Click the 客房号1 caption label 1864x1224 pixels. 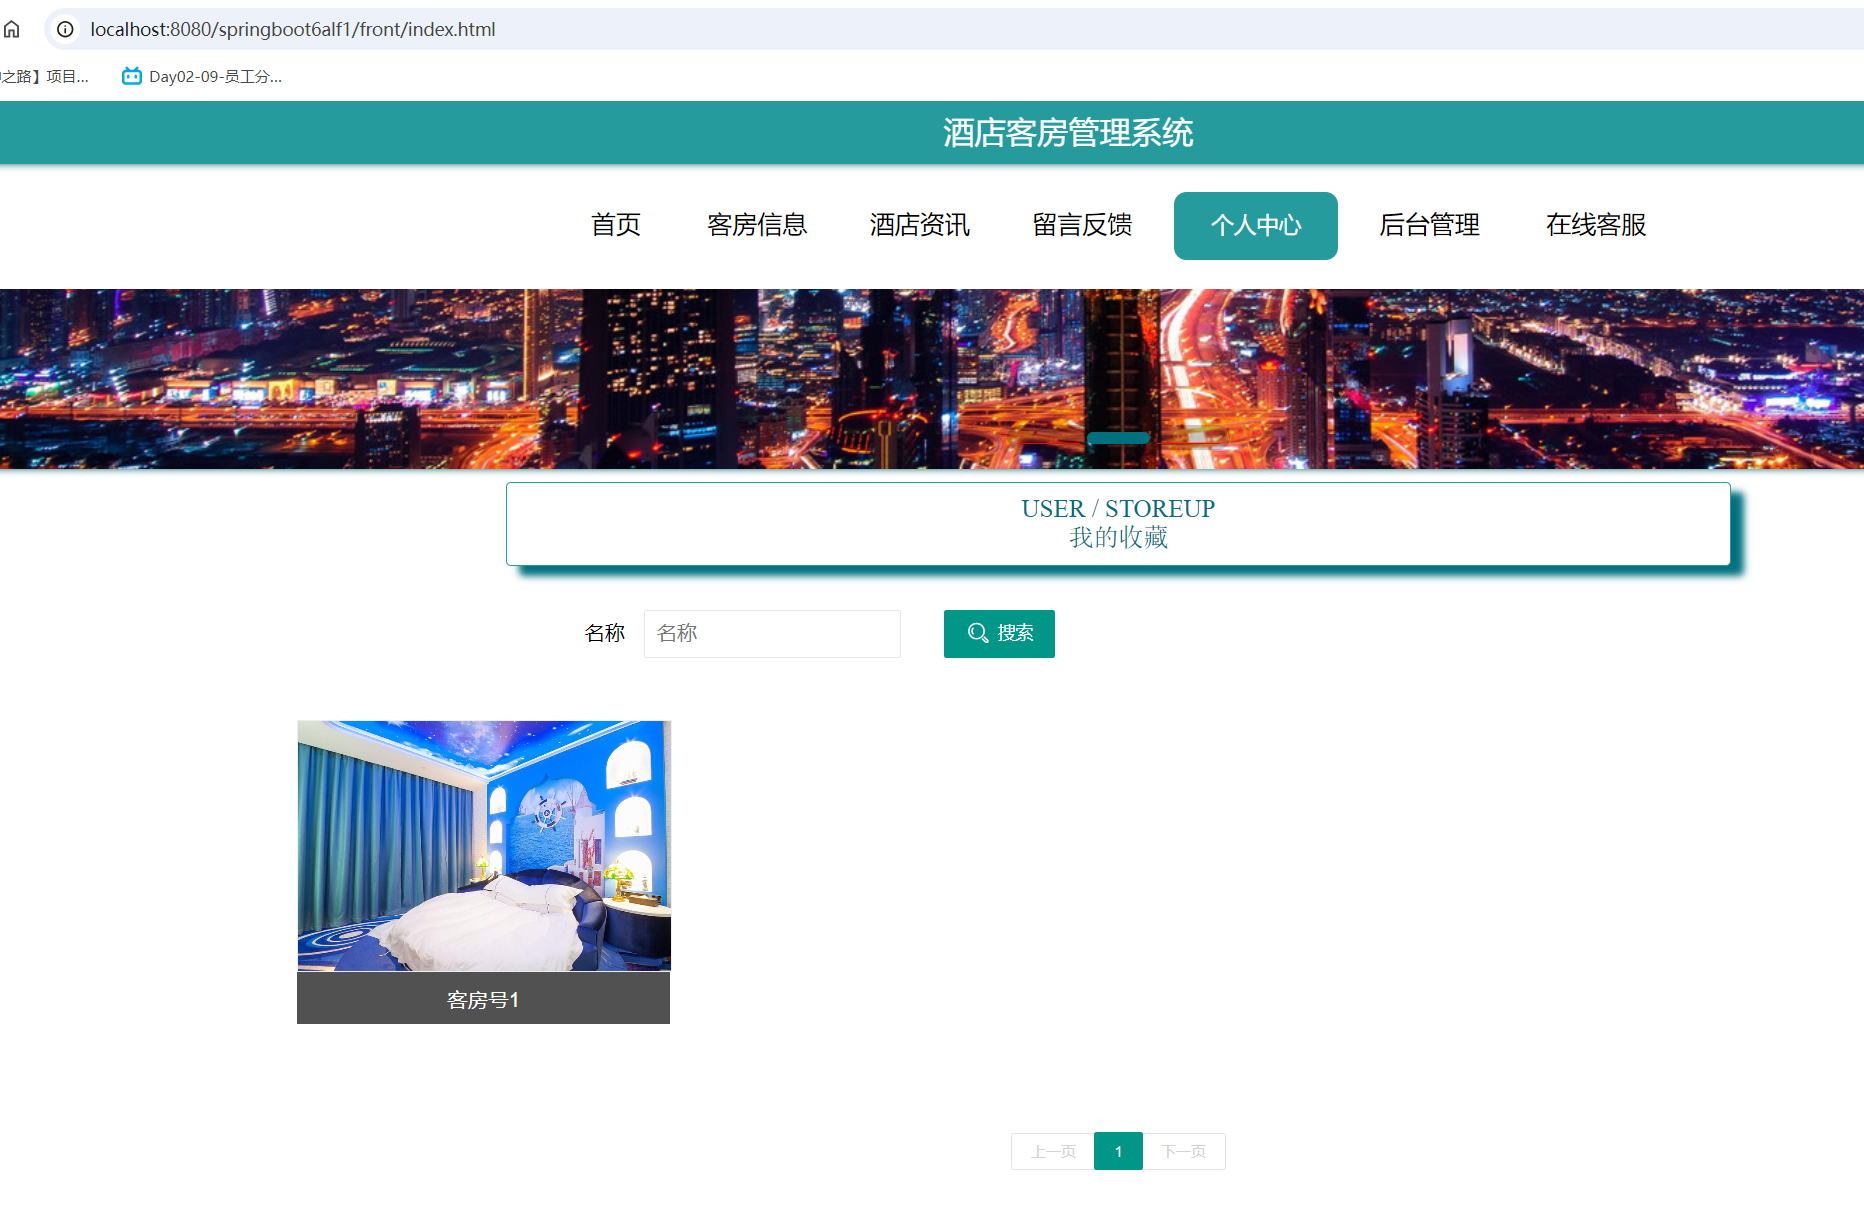point(483,1000)
